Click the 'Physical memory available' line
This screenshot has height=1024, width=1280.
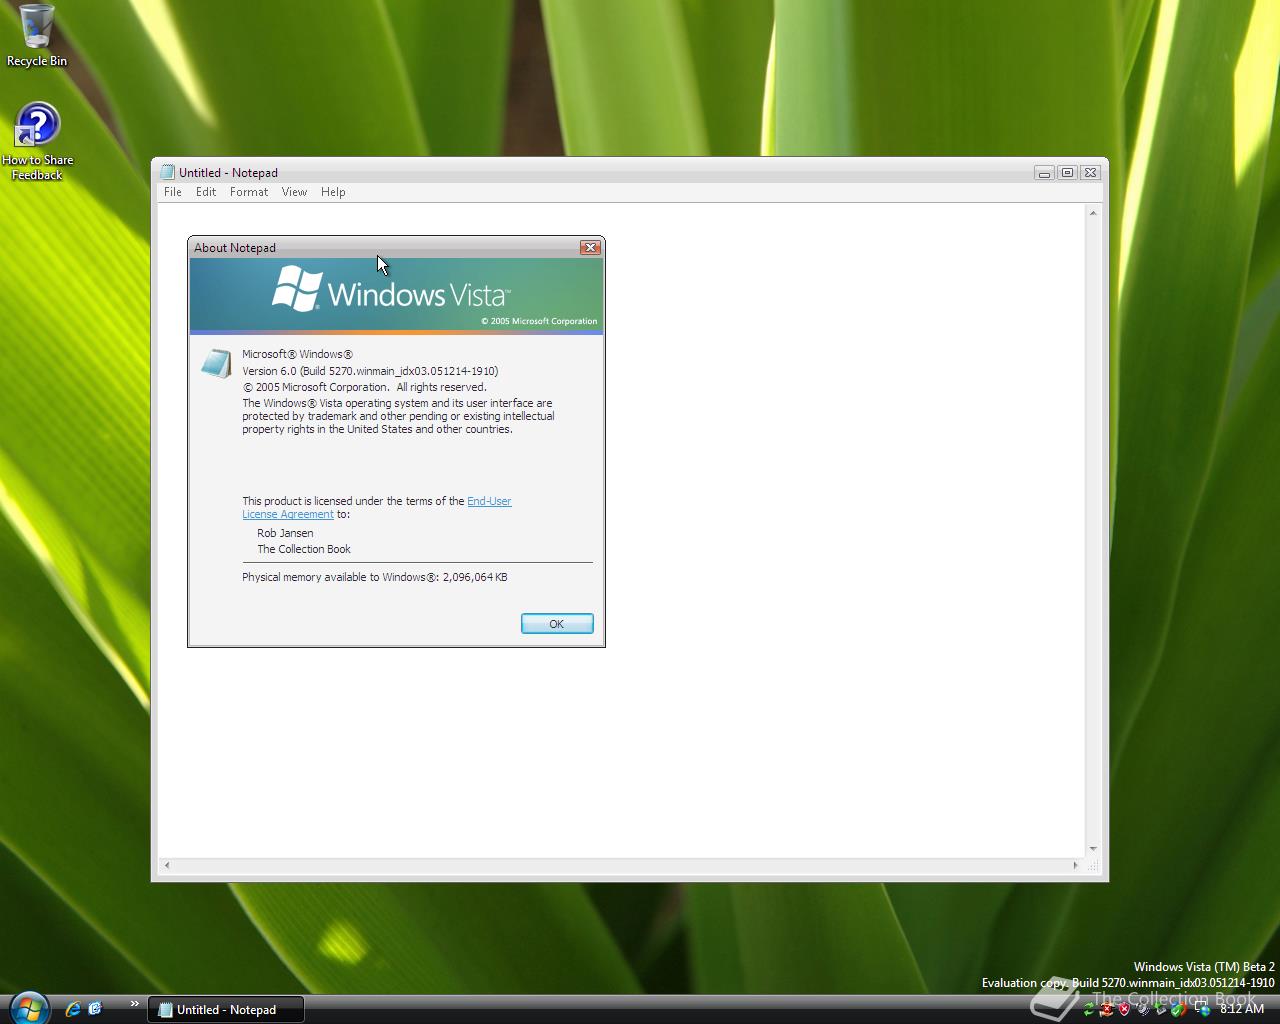point(375,577)
